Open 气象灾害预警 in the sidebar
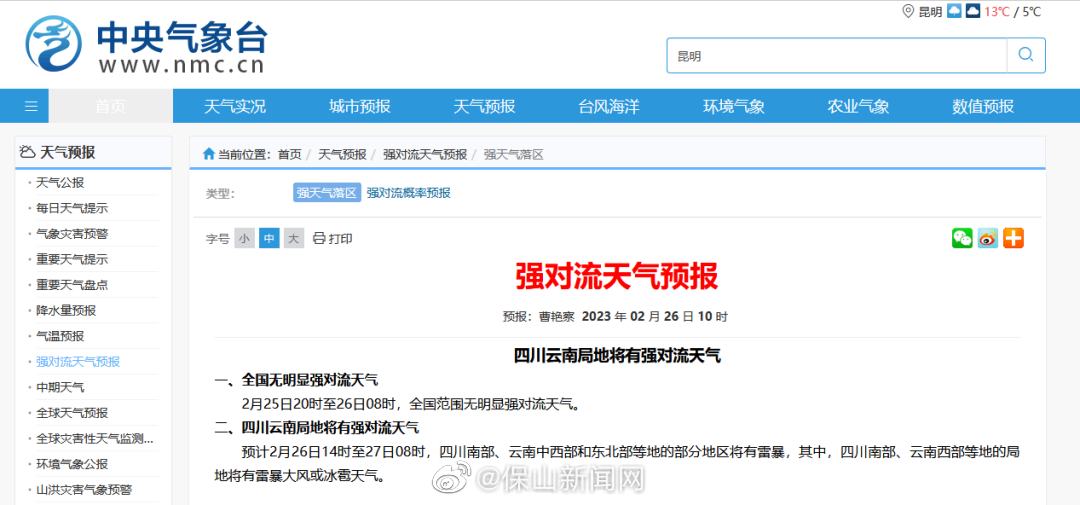The image size is (1080, 505). pos(72,234)
